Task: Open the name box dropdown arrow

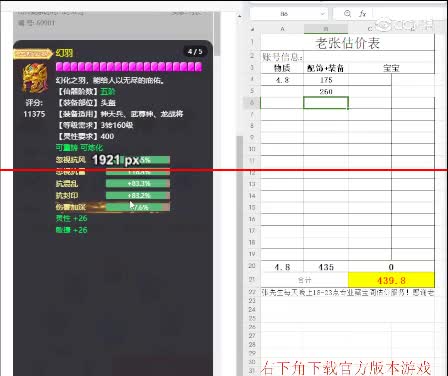Action: coord(322,14)
